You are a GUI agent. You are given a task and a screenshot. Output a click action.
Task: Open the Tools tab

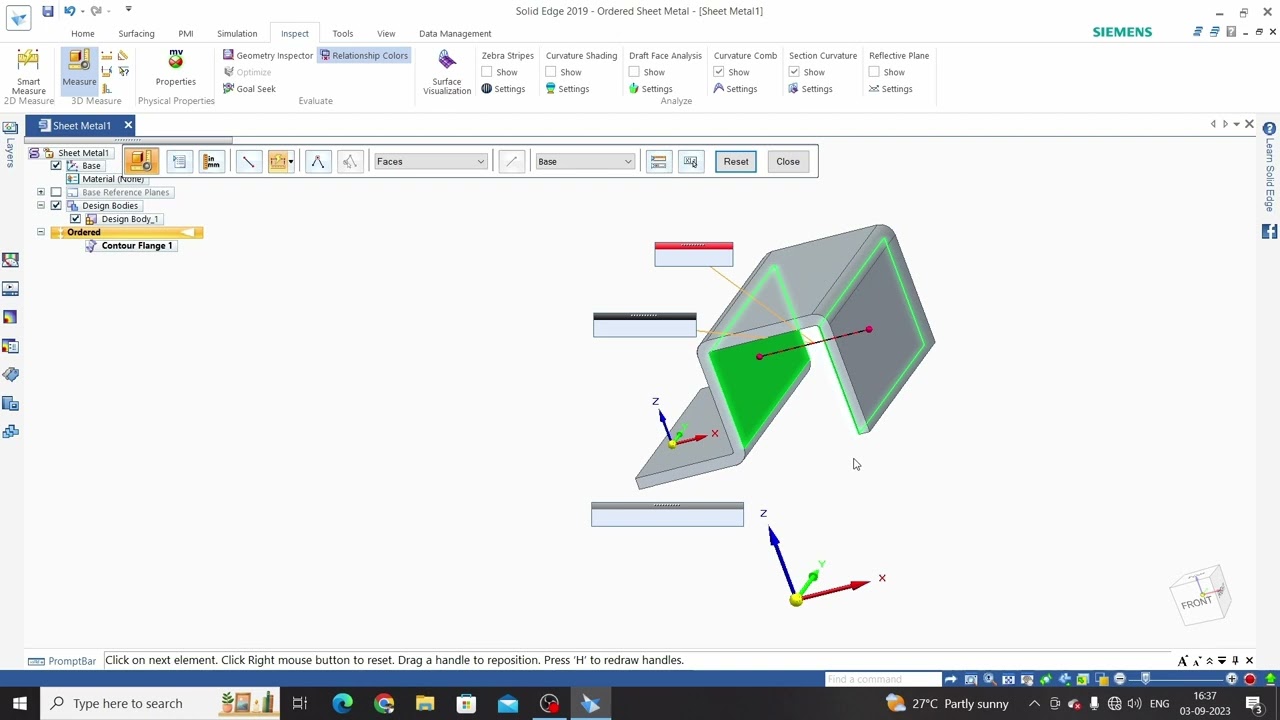pyautogui.click(x=343, y=33)
